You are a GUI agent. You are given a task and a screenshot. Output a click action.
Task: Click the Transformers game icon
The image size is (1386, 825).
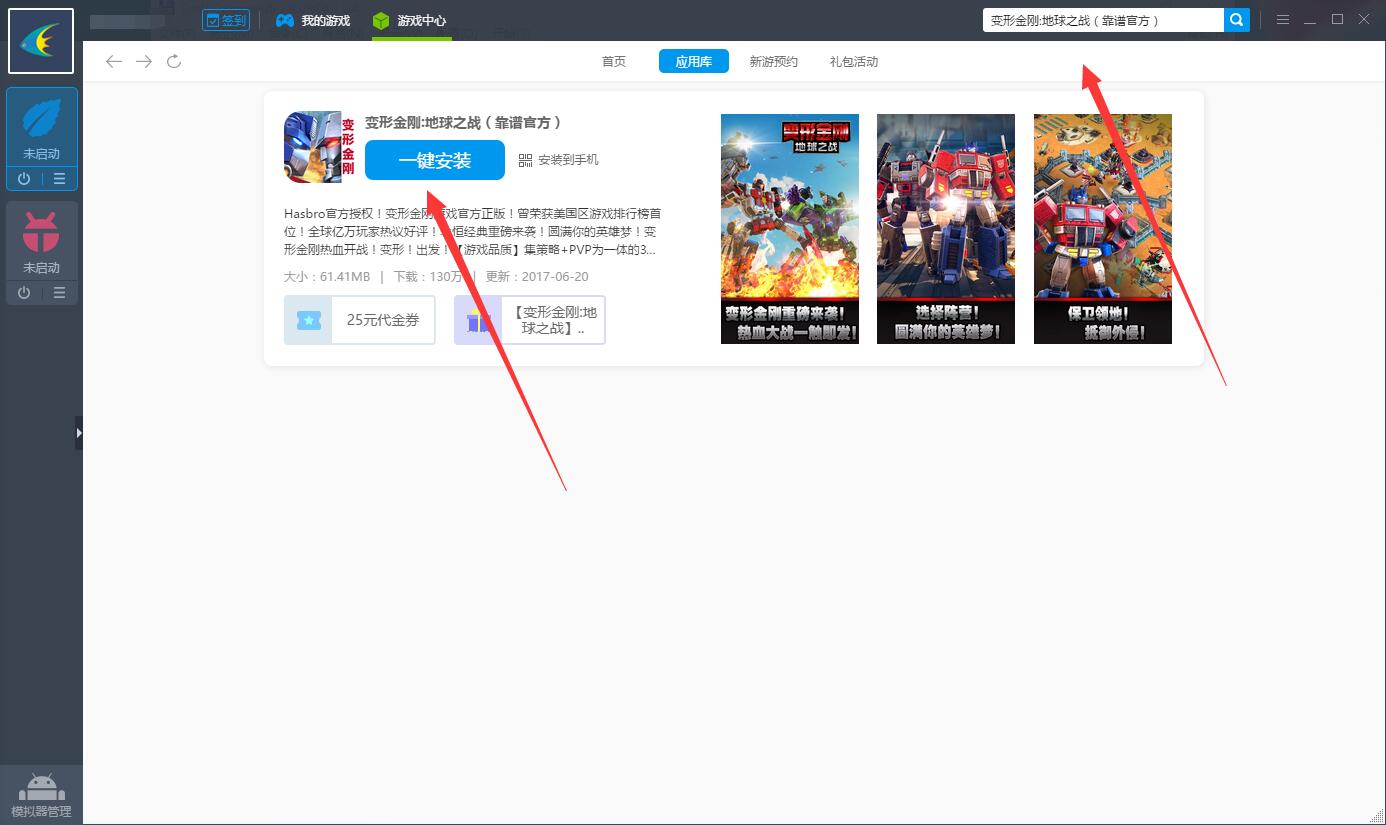coord(320,147)
